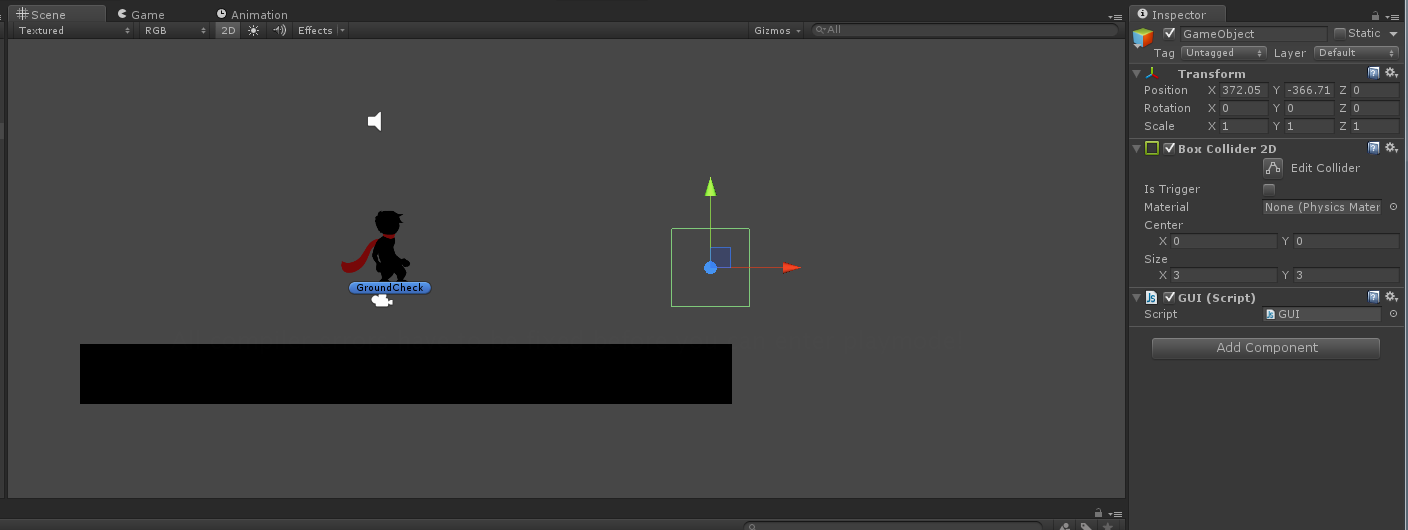Open the Textured draw mode dropdown
This screenshot has width=1408, height=530.
point(74,30)
